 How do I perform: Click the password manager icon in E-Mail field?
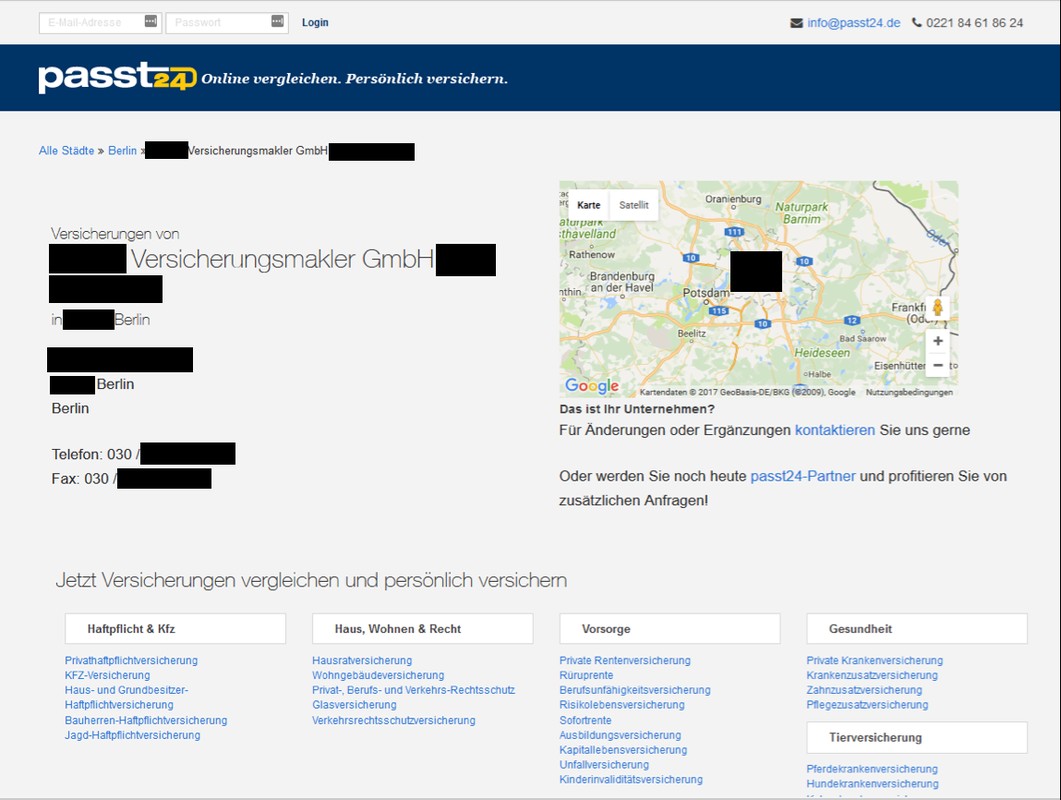coord(151,21)
